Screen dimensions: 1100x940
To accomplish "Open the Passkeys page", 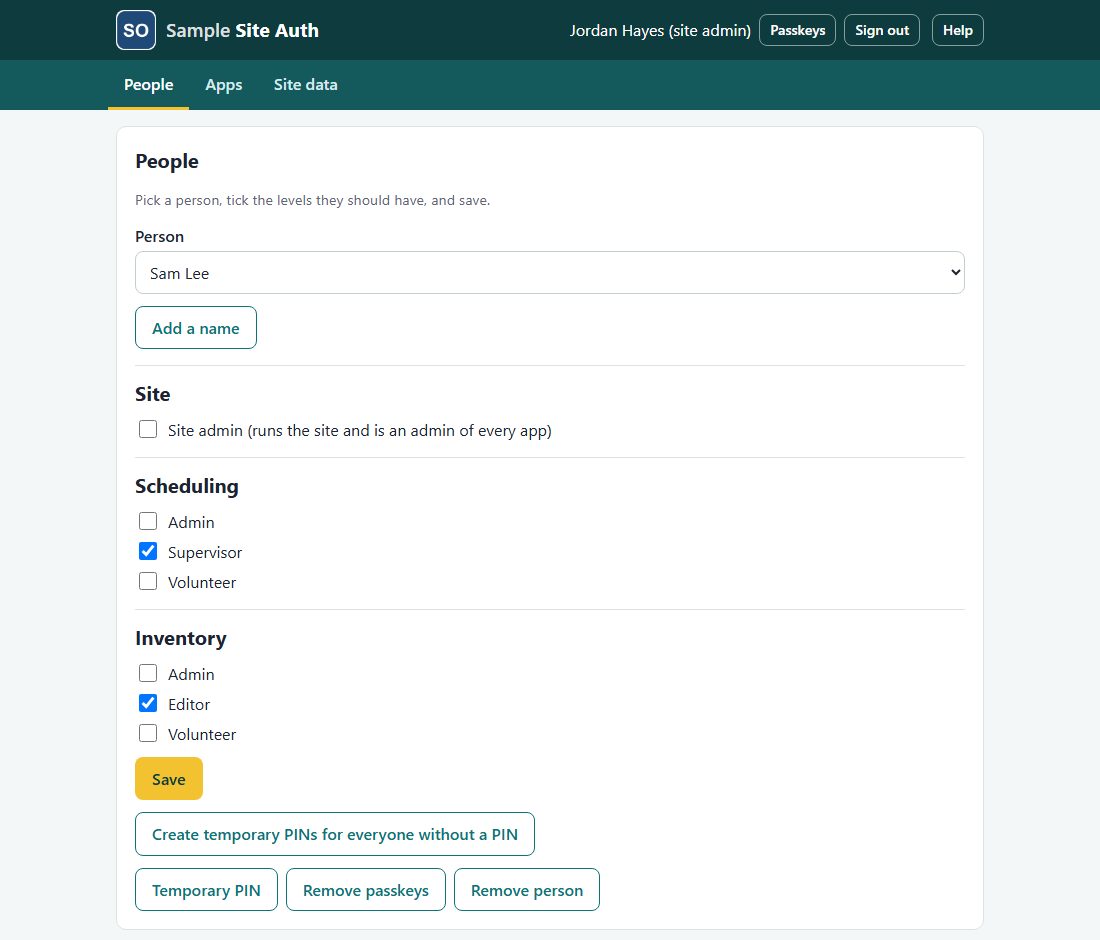I will [x=797, y=30].
